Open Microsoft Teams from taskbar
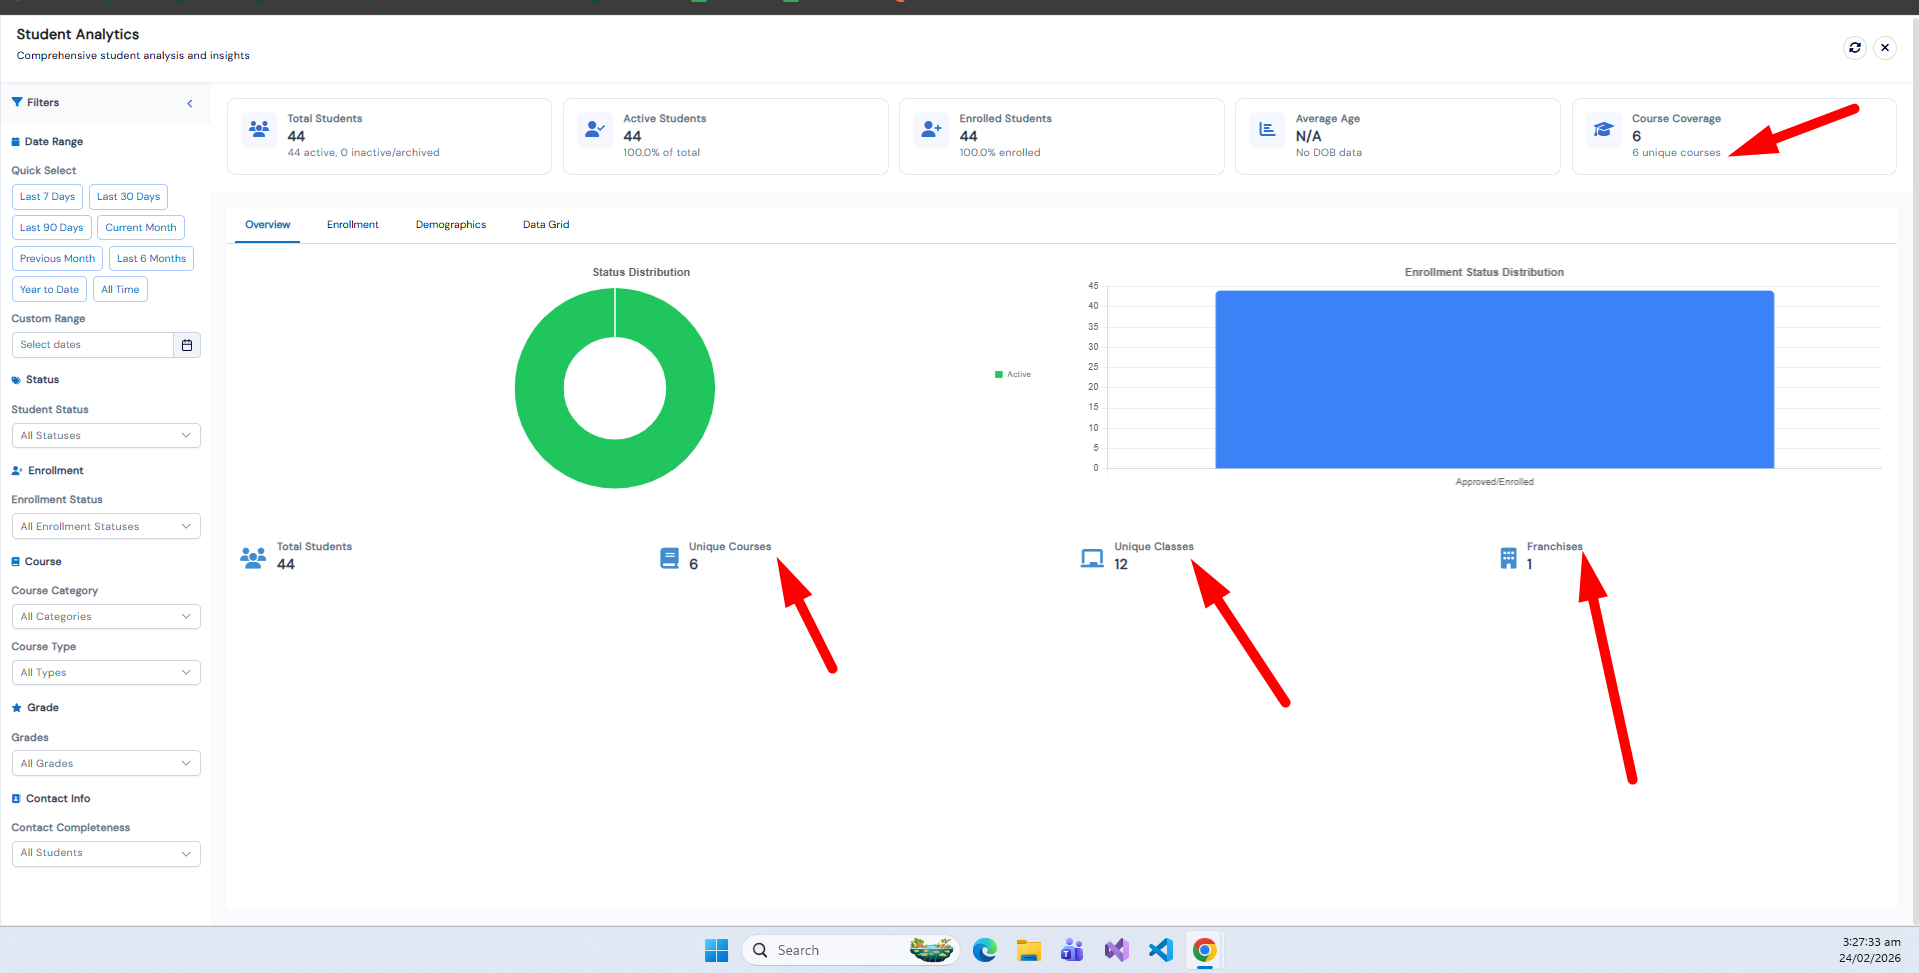The image size is (1919, 973). pyautogui.click(x=1072, y=950)
